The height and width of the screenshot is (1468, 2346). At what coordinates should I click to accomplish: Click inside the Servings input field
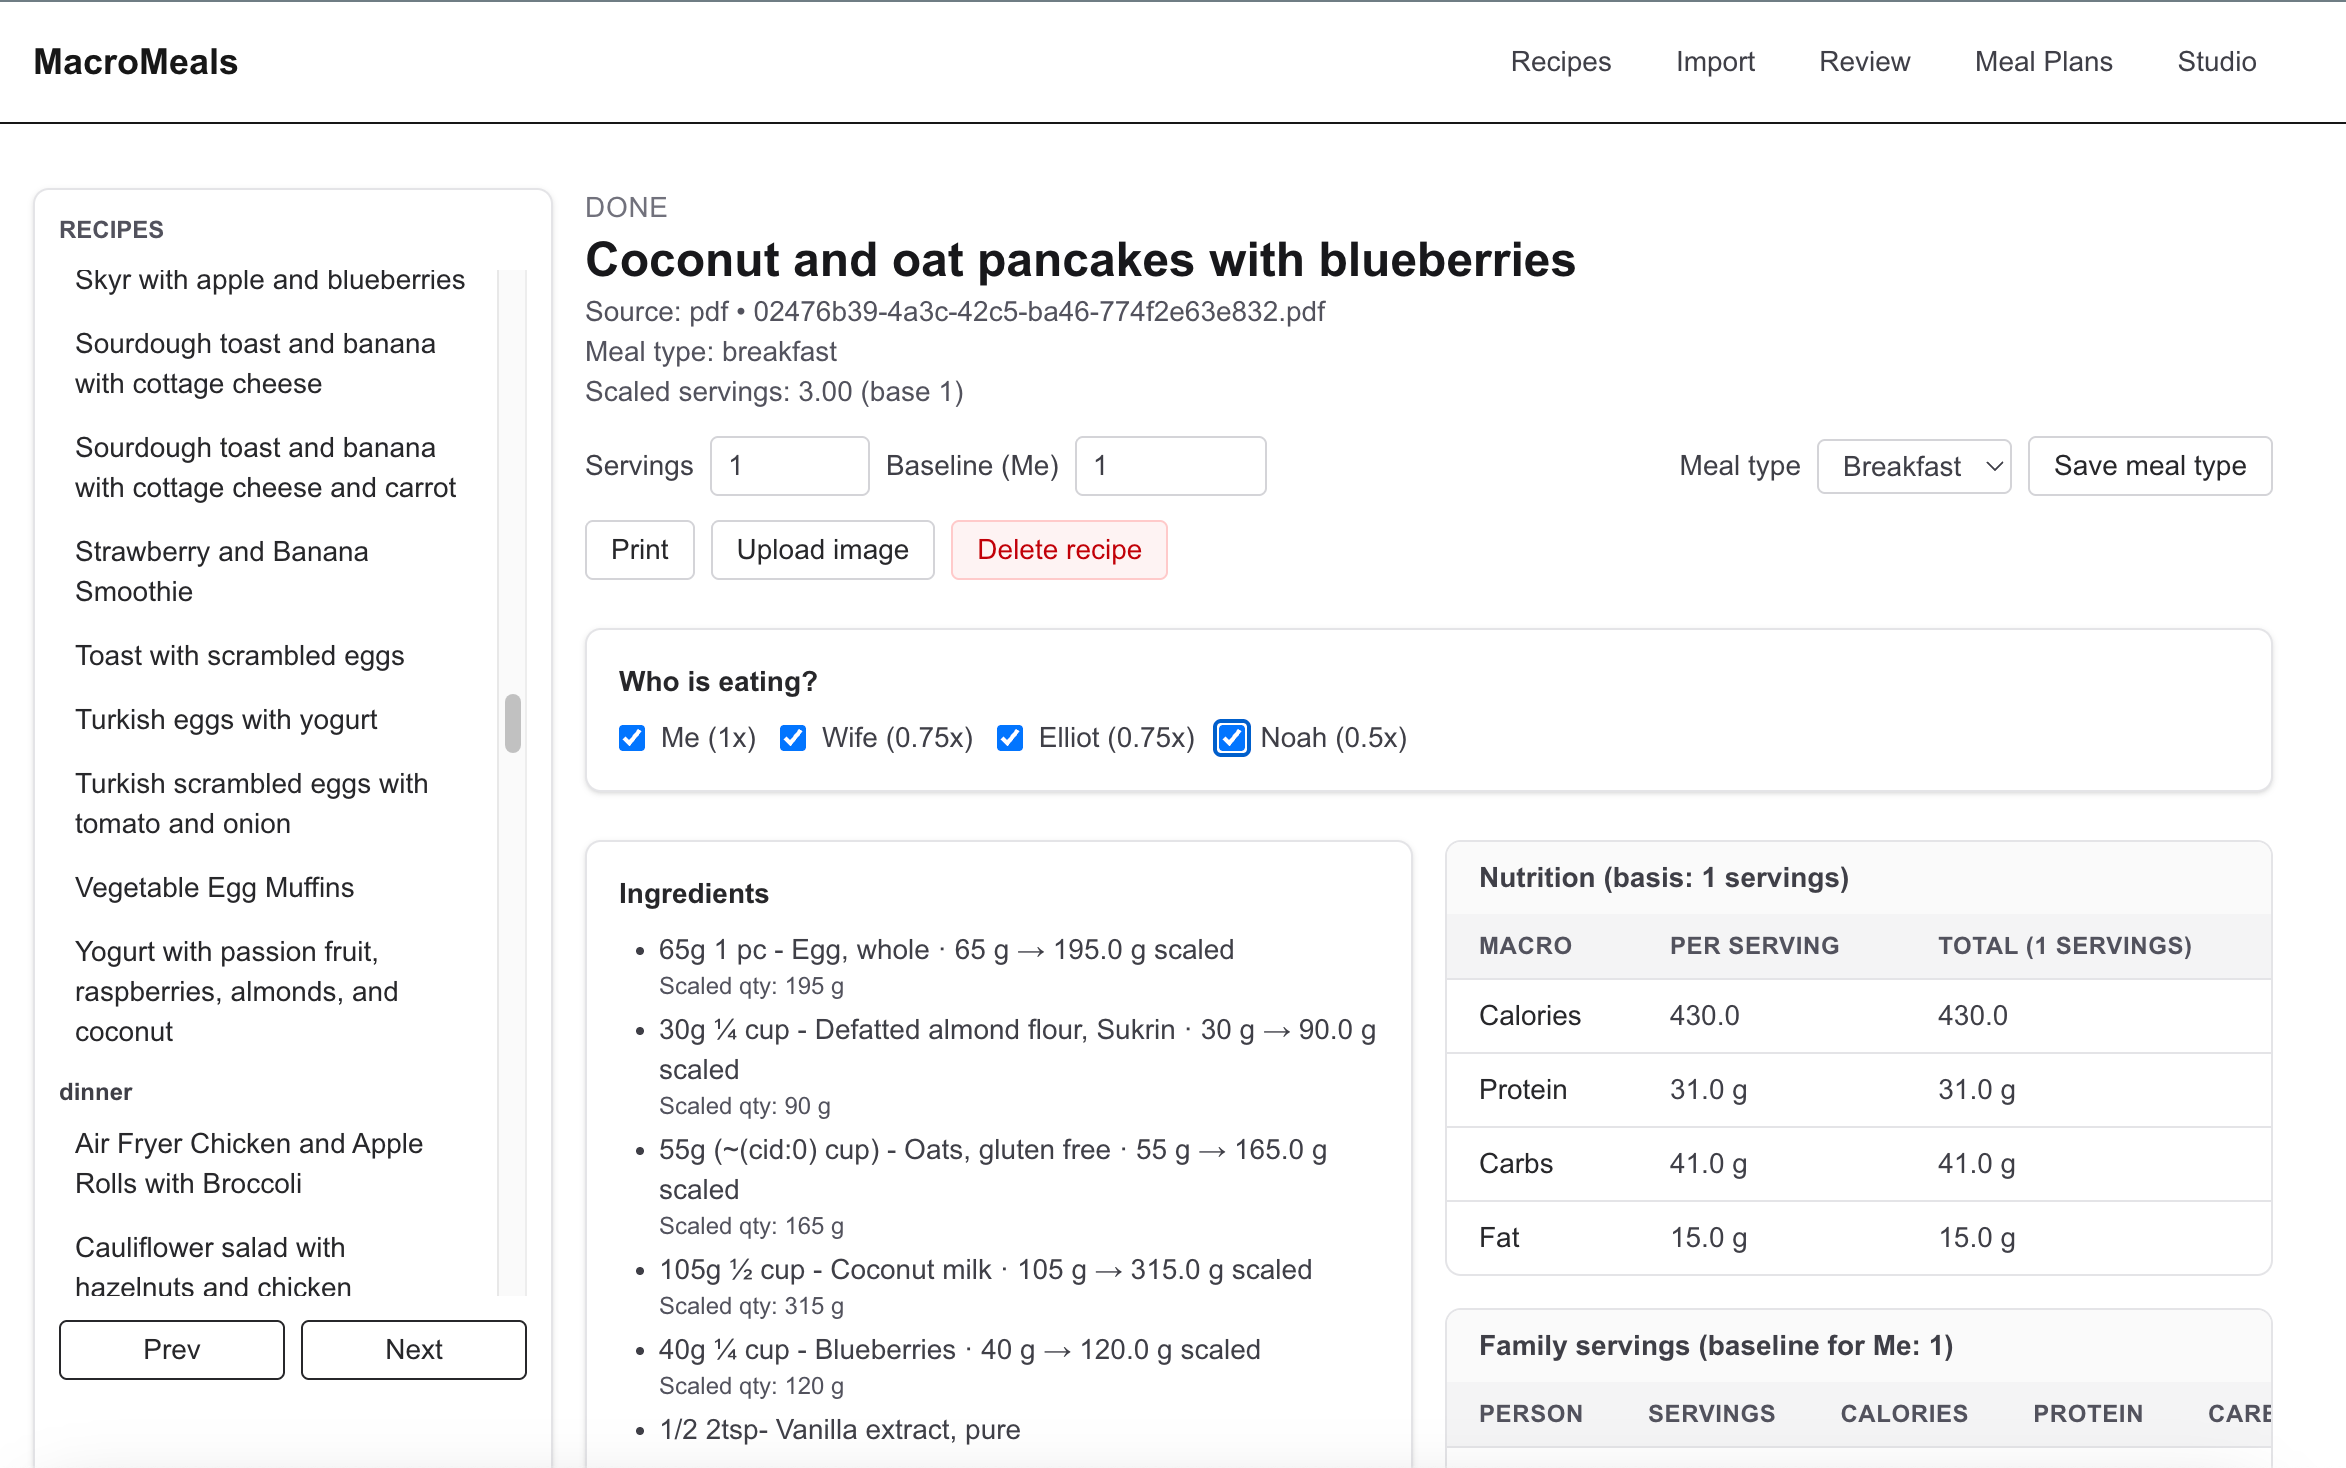[789, 466]
